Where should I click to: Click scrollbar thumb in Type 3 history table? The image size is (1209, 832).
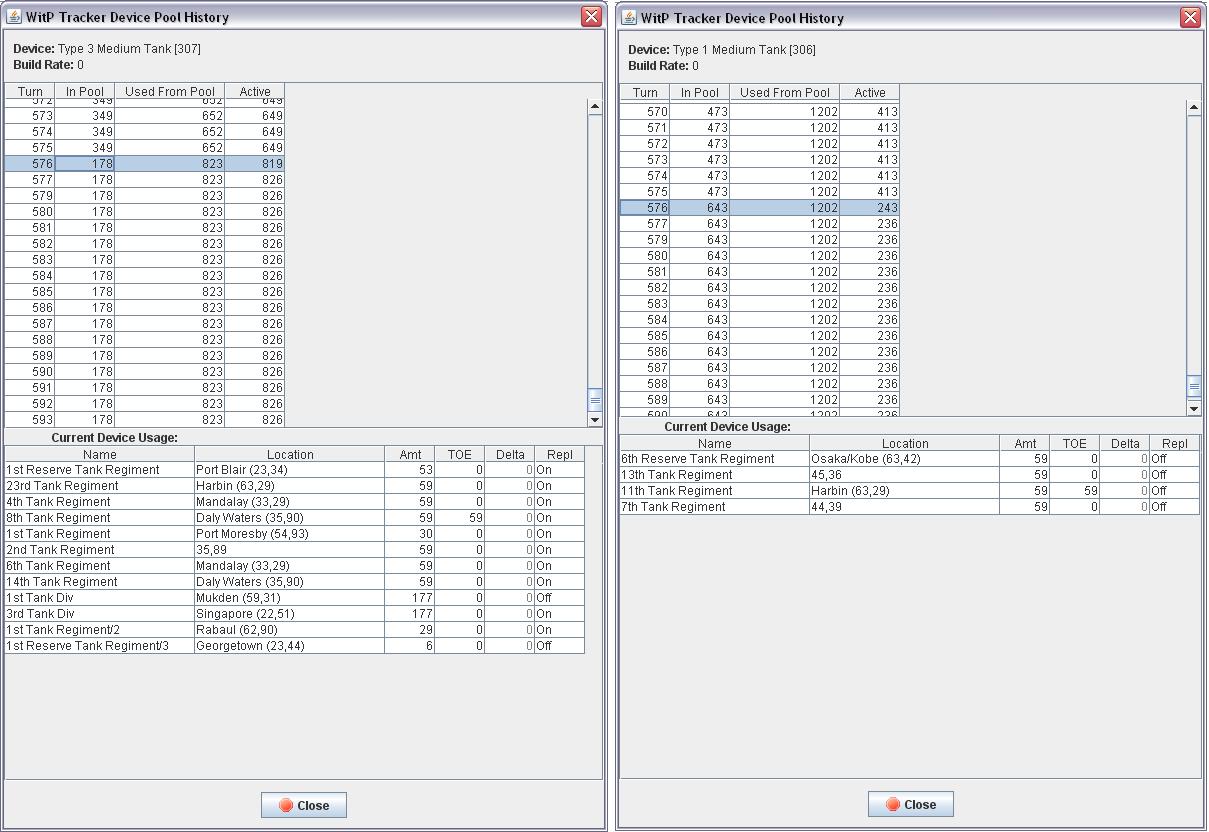[595, 400]
